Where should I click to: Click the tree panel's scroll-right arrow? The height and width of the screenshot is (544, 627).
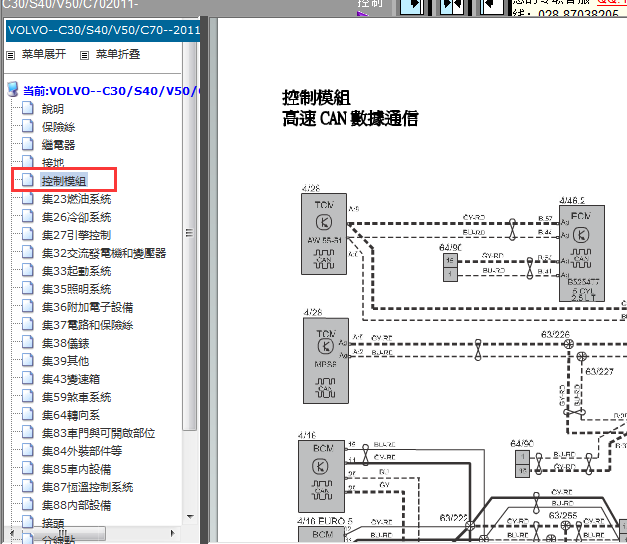pyautogui.click(x=173, y=533)
